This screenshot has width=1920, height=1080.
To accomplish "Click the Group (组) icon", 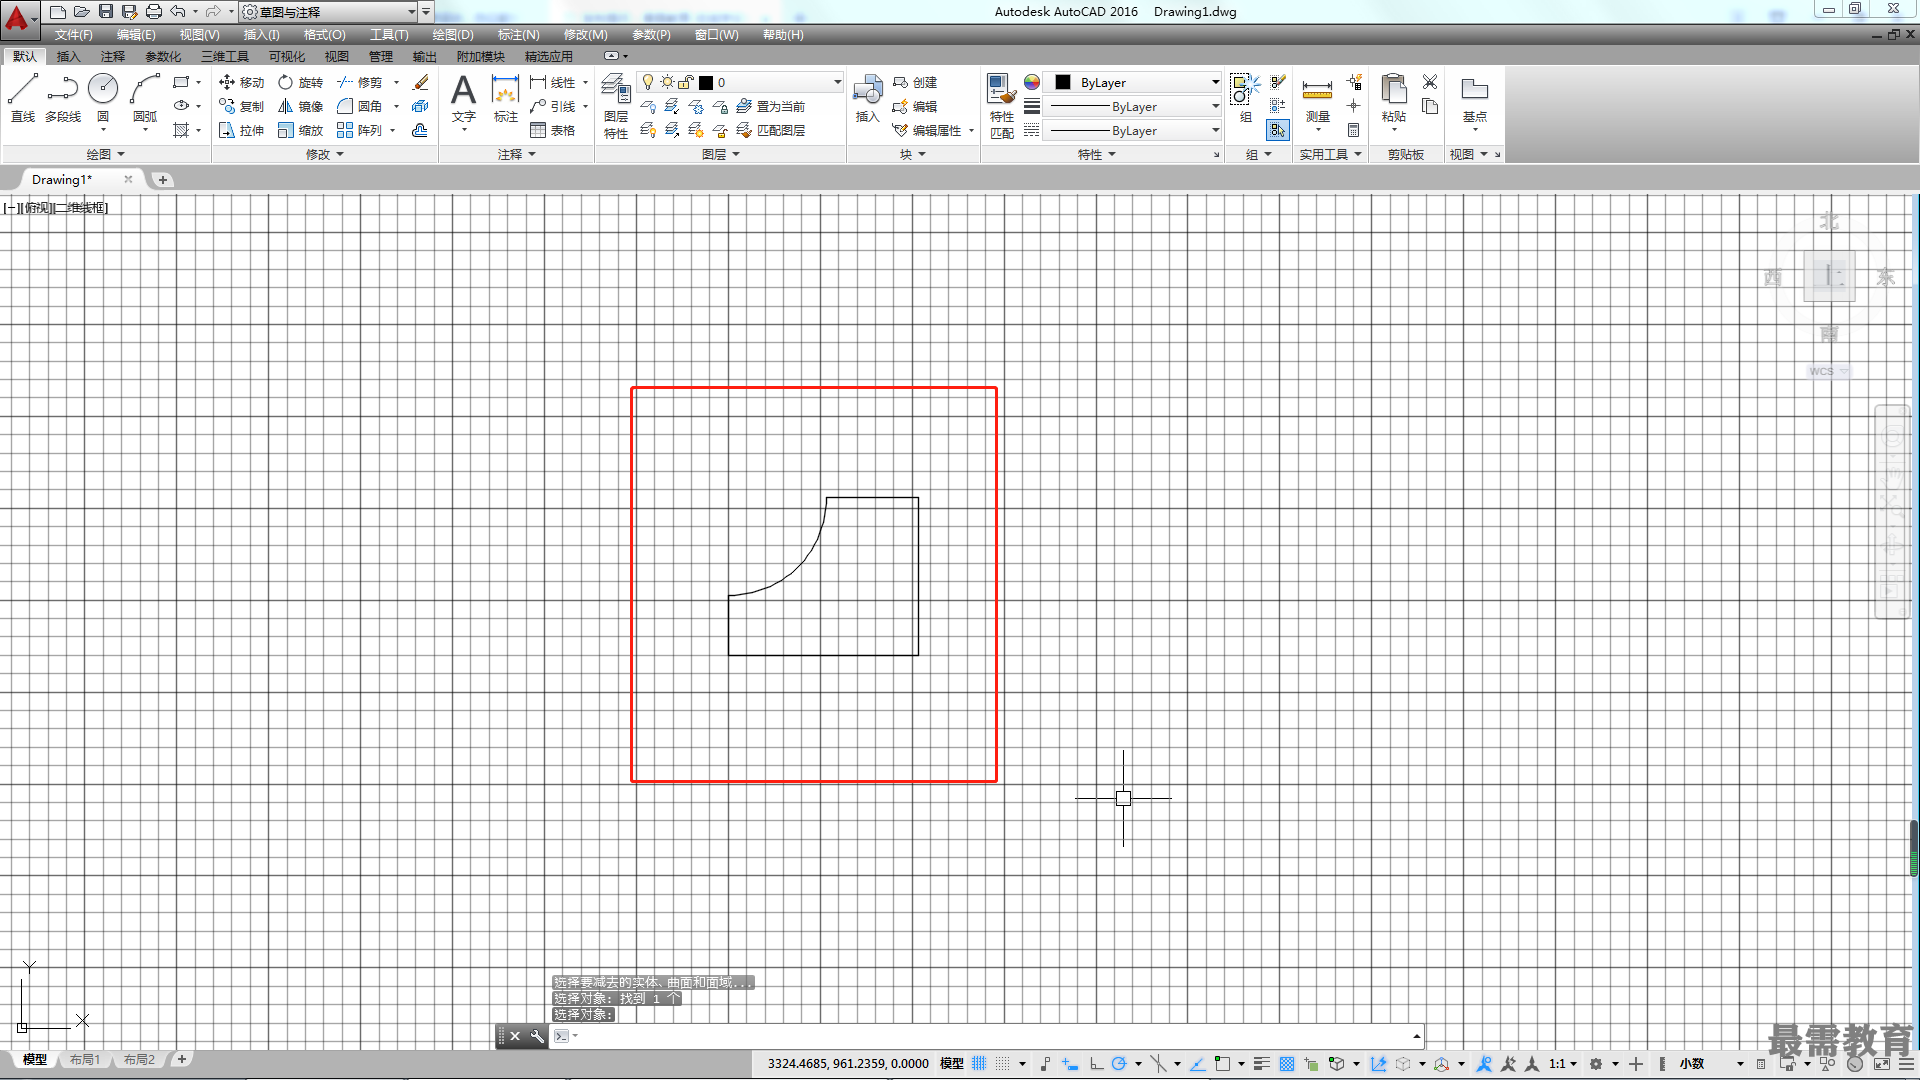I will coord(1245,98).
